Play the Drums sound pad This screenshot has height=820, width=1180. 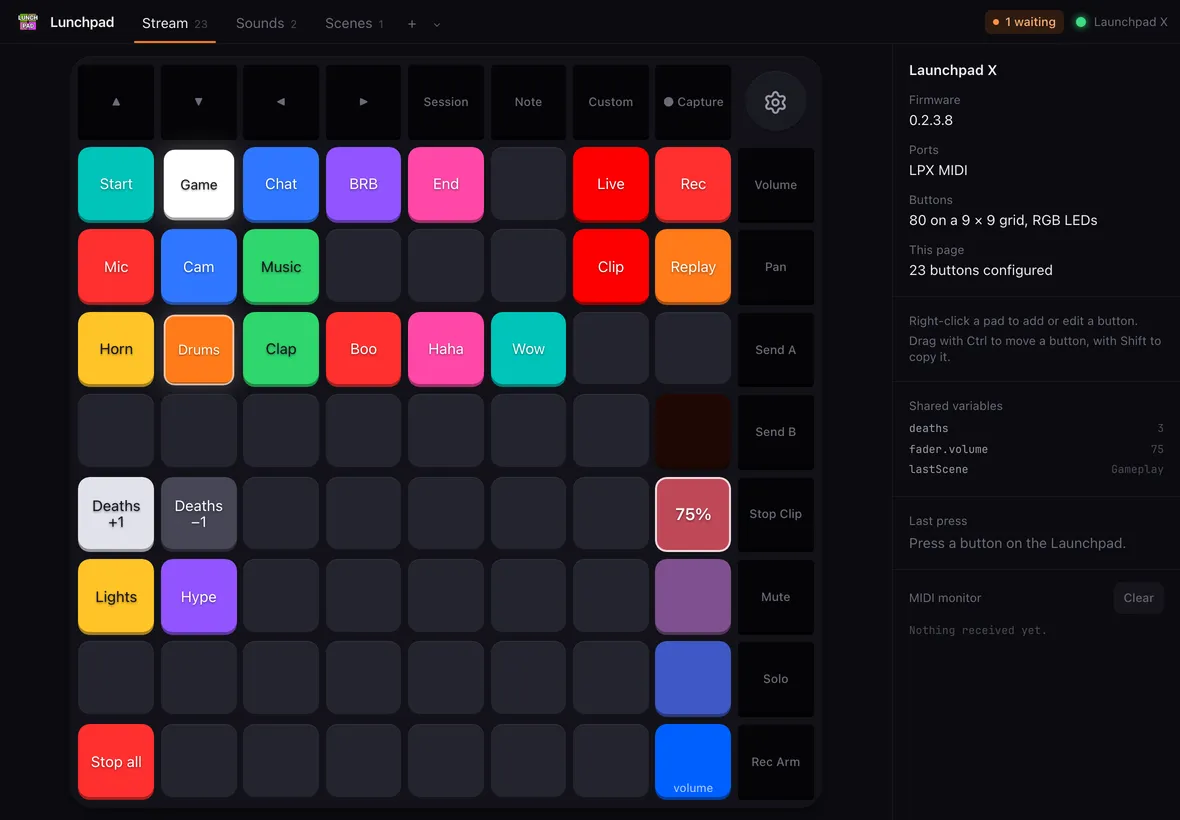click(199, 349)
